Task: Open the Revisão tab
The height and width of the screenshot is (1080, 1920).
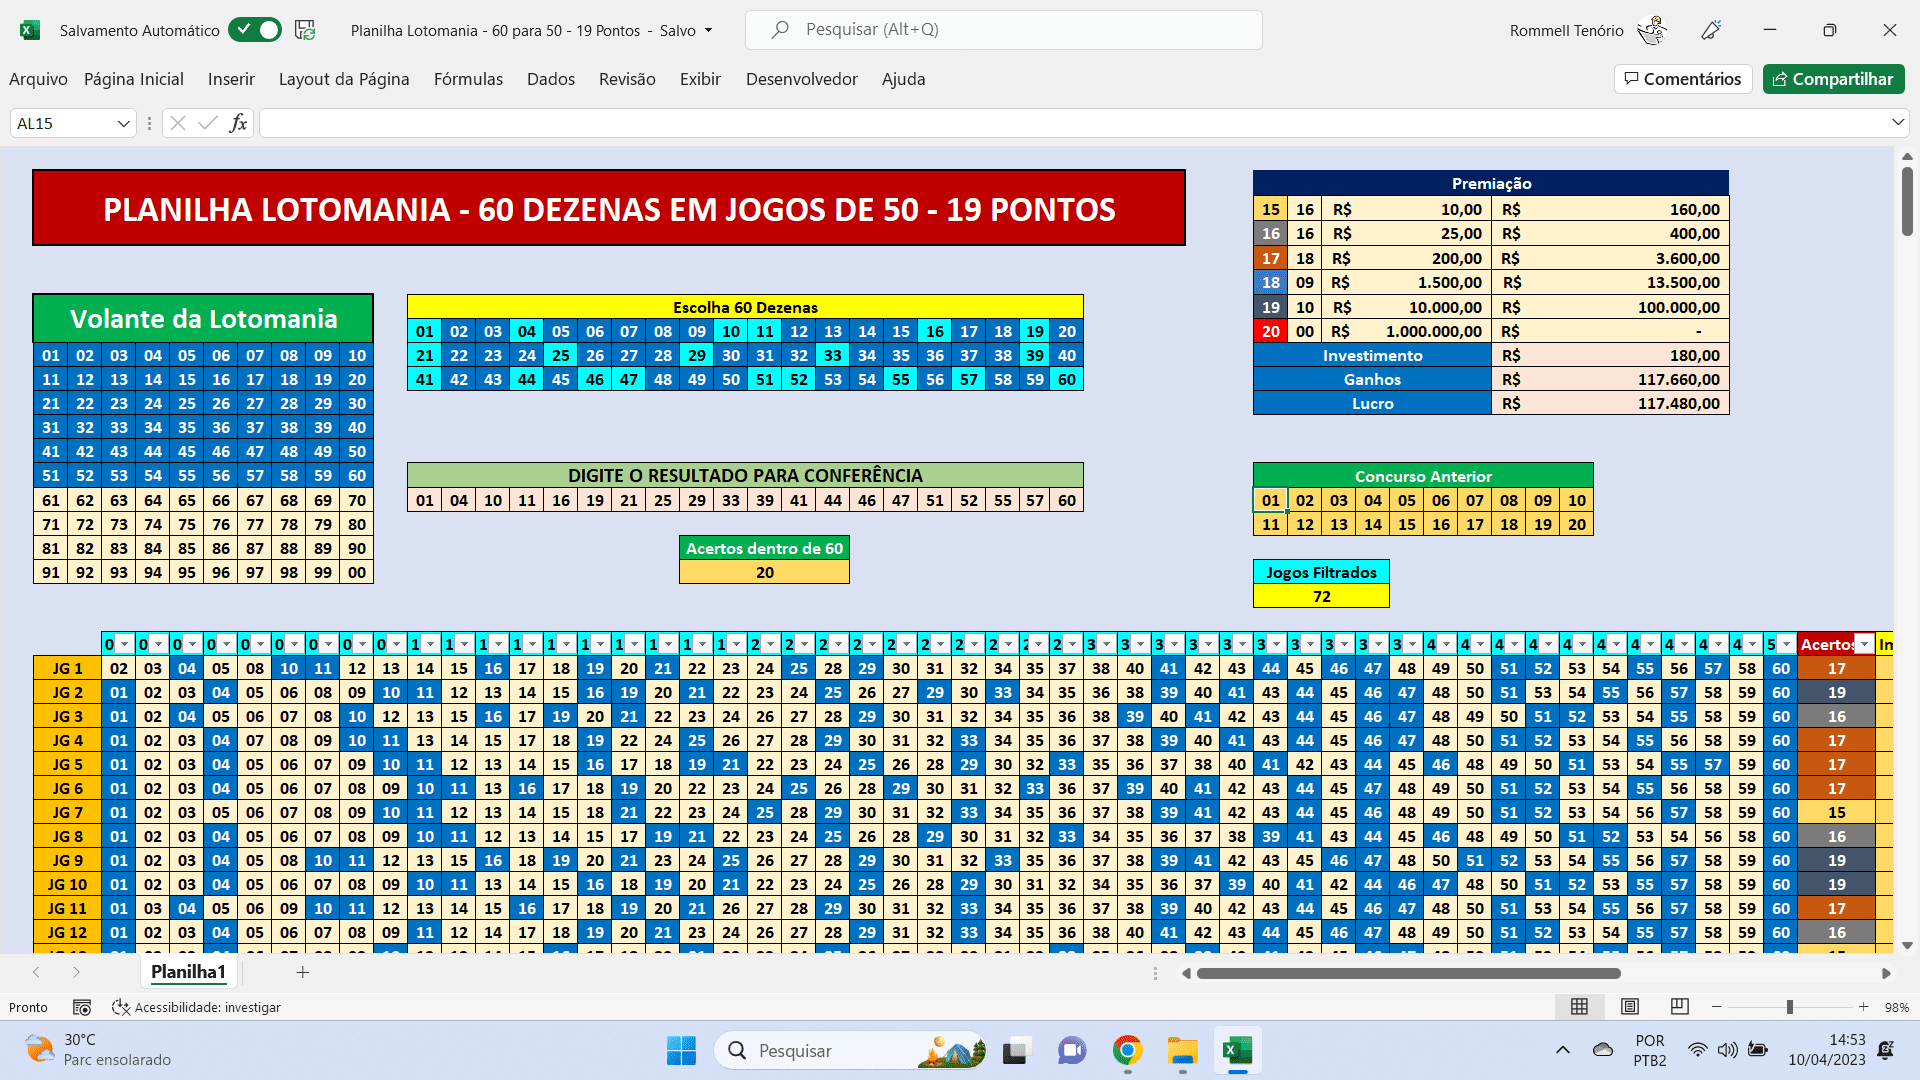Action: click(627, 79)
